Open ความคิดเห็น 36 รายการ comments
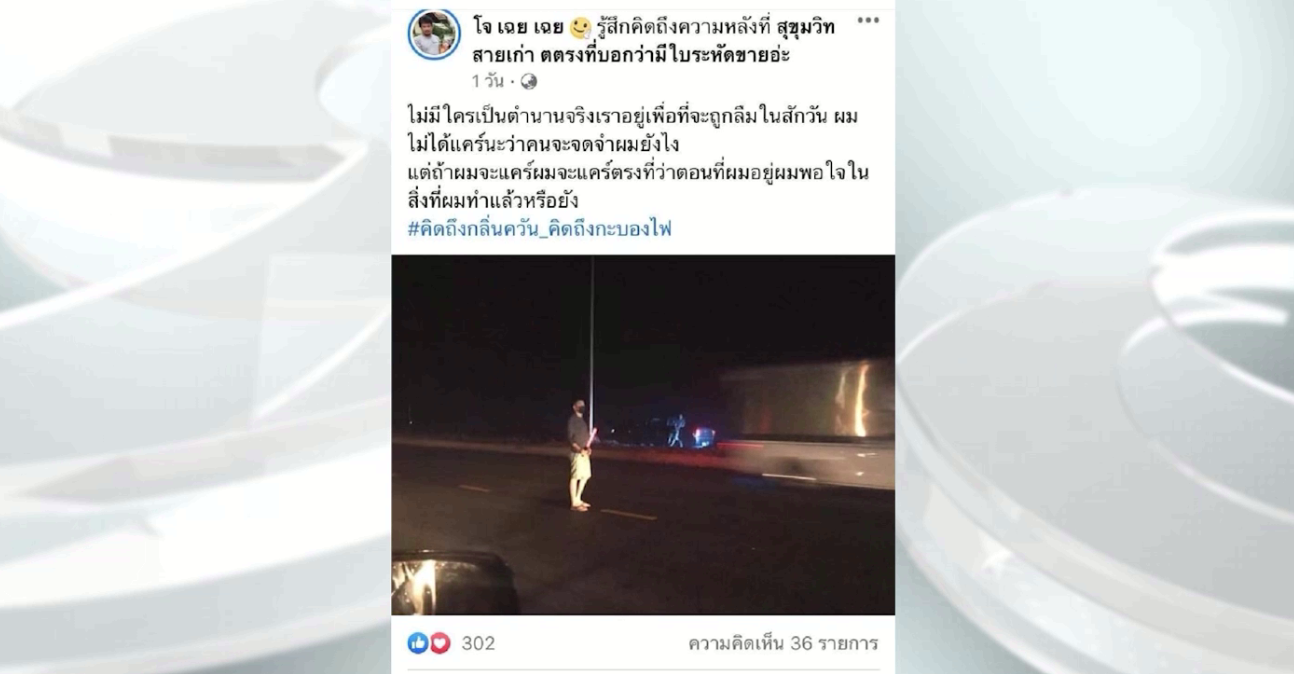The height and width of the screenshot is (674, 1294). click(783, 643)
